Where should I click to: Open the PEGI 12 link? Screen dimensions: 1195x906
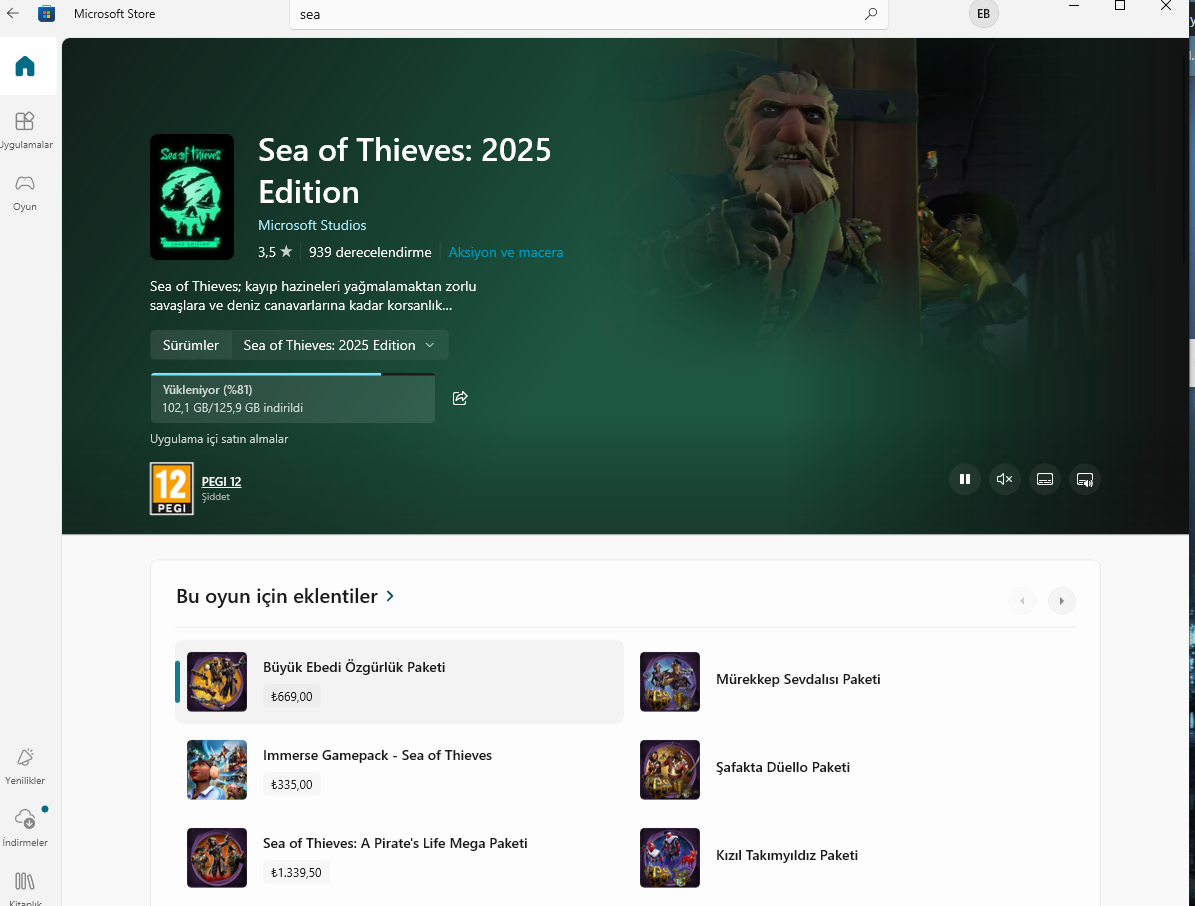tap(221, 482)
